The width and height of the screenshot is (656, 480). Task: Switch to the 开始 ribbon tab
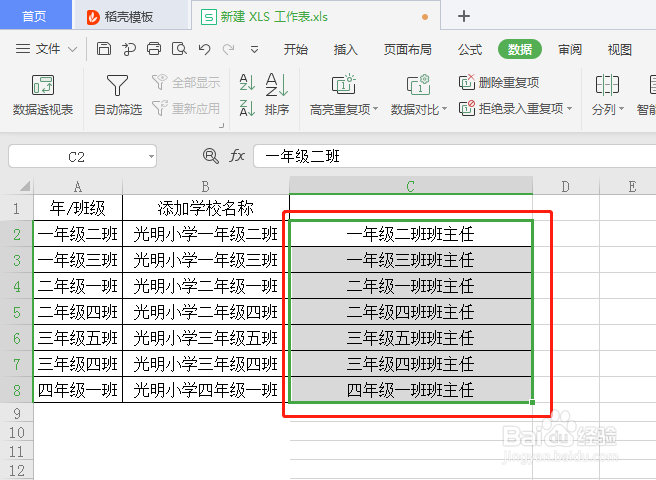point(295,49)
